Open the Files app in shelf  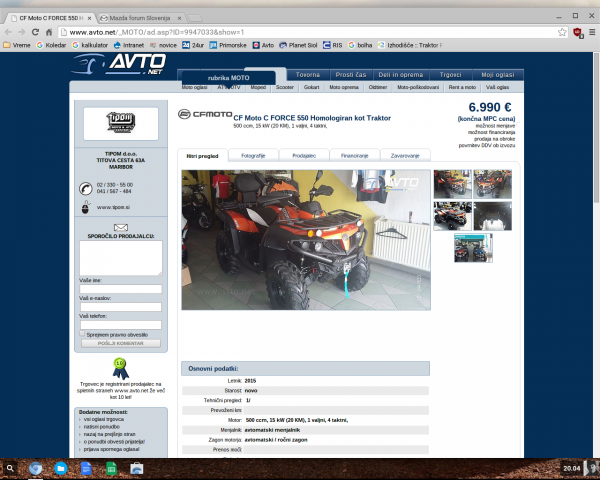[60, 468]
